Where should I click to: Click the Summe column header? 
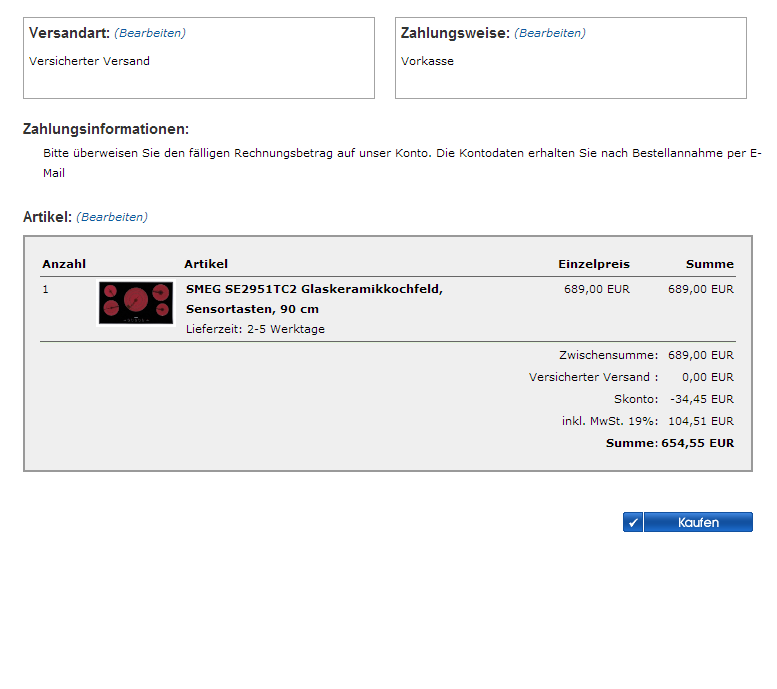(x=709, y=264)
